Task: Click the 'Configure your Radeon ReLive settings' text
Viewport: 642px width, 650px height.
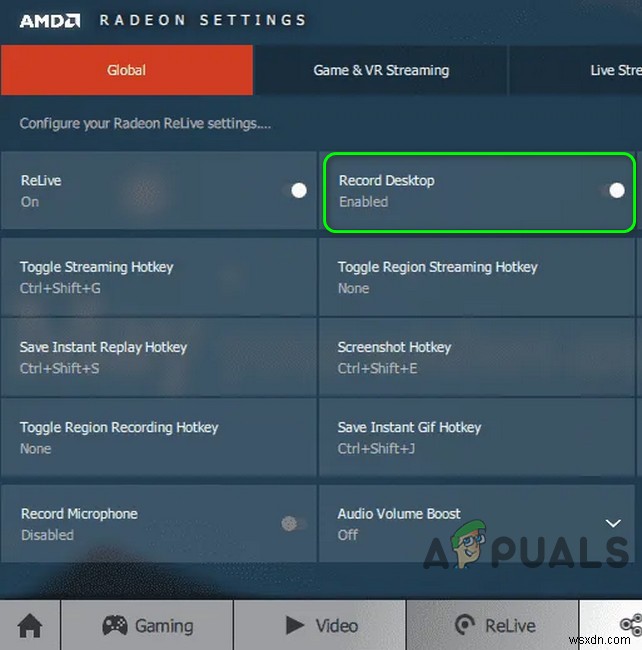Action: pyautogui.click(x=145, y=124)
